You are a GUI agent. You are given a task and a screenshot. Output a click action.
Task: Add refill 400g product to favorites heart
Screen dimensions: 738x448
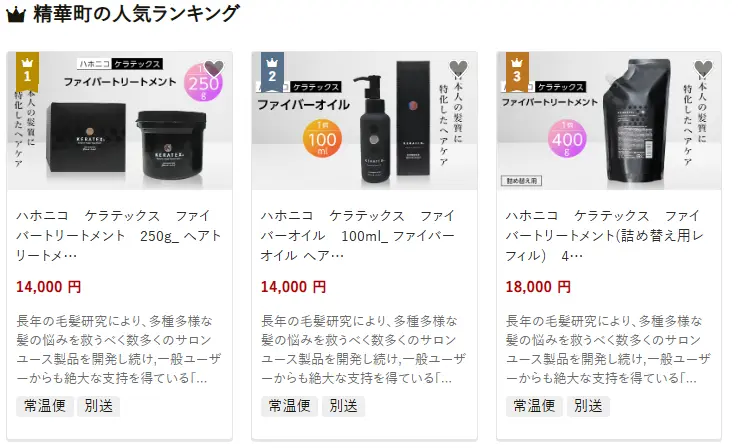click(703, 69)
